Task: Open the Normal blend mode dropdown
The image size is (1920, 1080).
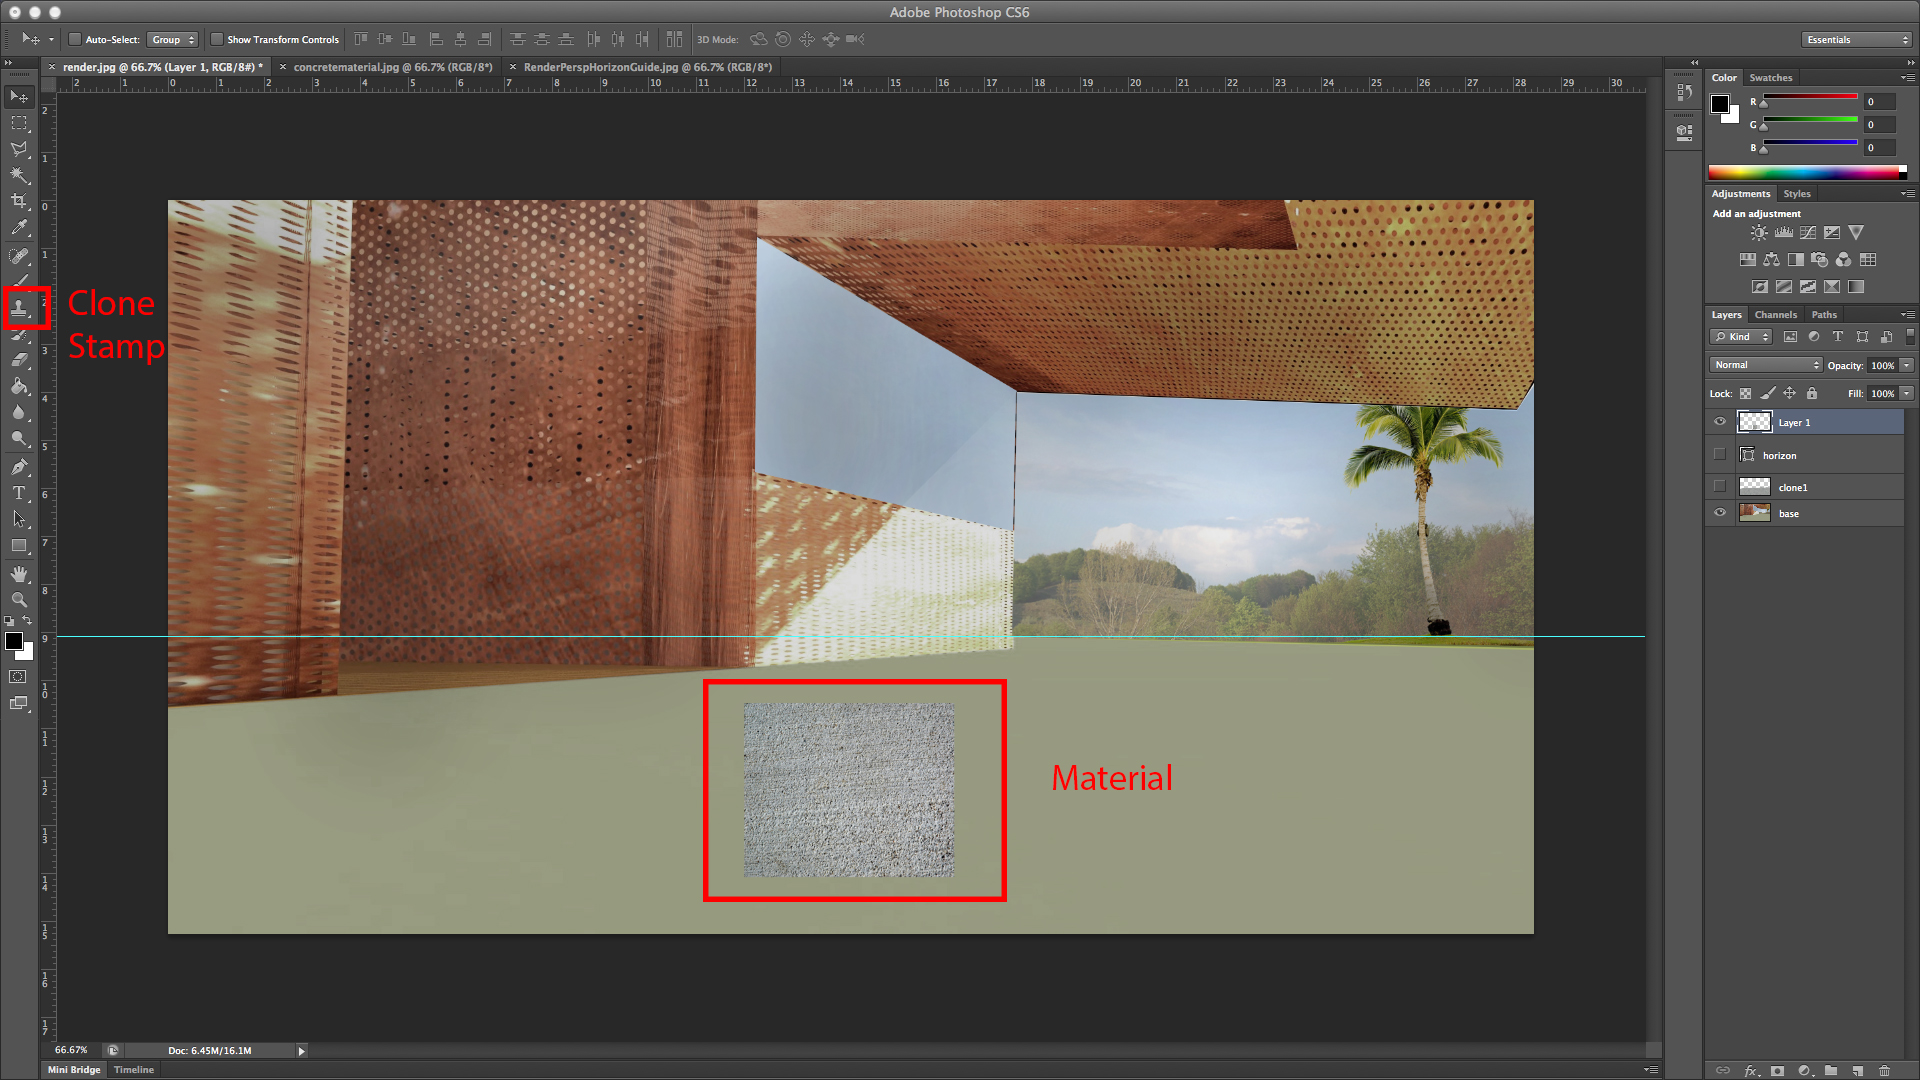Action: point(1765,365)
